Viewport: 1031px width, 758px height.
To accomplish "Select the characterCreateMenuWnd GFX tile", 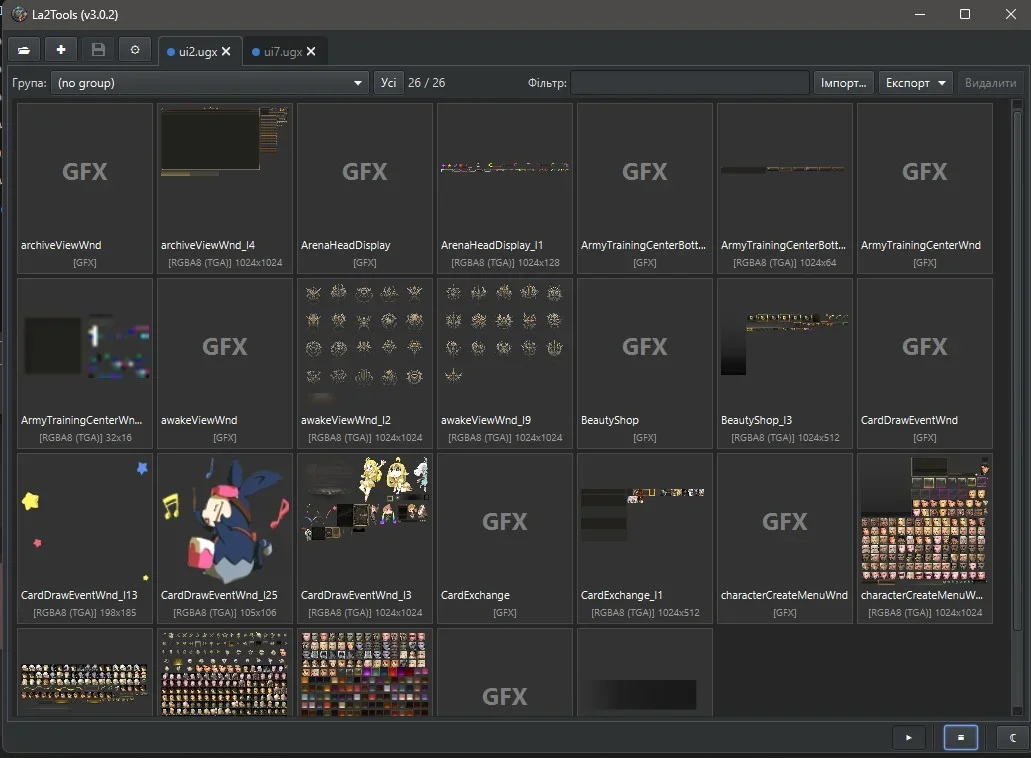I will [x=785, y=538].
